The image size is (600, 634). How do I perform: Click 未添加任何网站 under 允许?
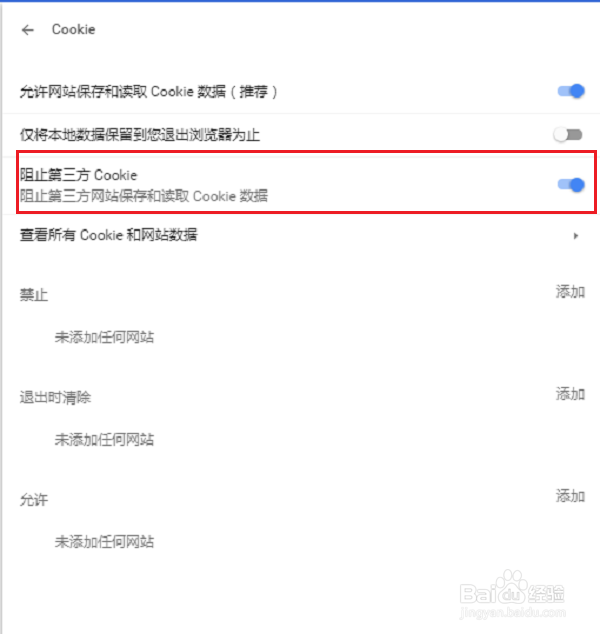104,541
